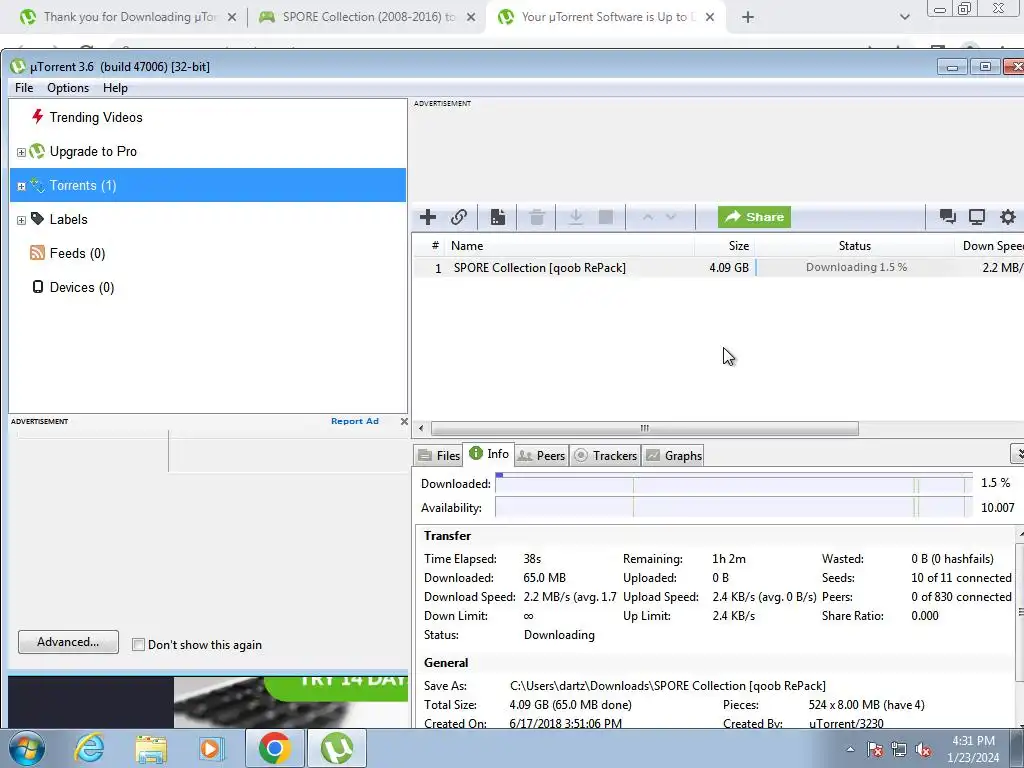Image resolution: width=1024 pixels, height=768 pixels.
Task: Click the Downloading 1.5 % status bar
Action: pos(856,268)
